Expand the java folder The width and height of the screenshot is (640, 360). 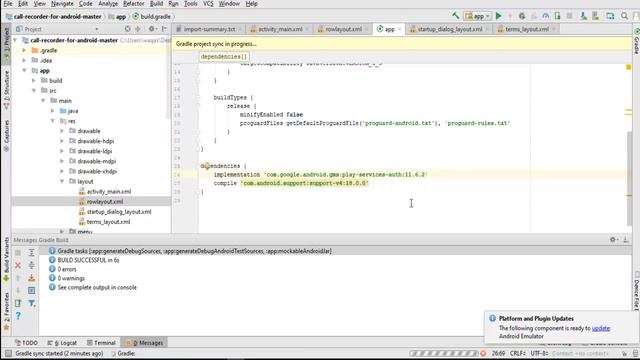[x=53, y=111]
